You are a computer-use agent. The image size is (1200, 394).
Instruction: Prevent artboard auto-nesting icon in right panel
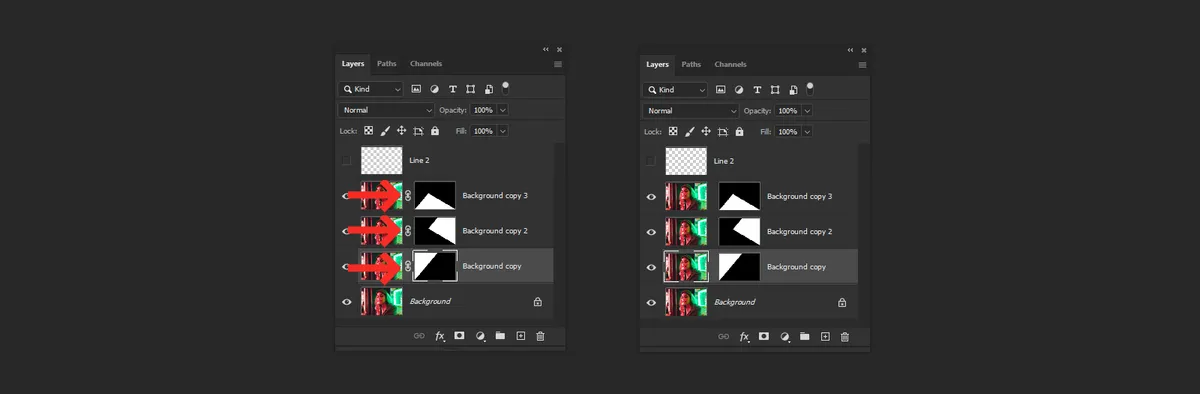[722, 131]
